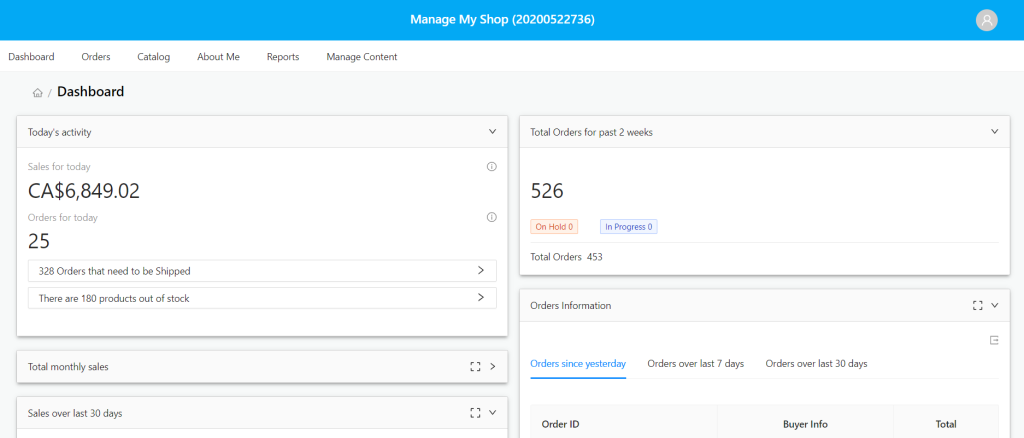
Task: Collapse the Today's activity panel
Action: pos(492,131)
